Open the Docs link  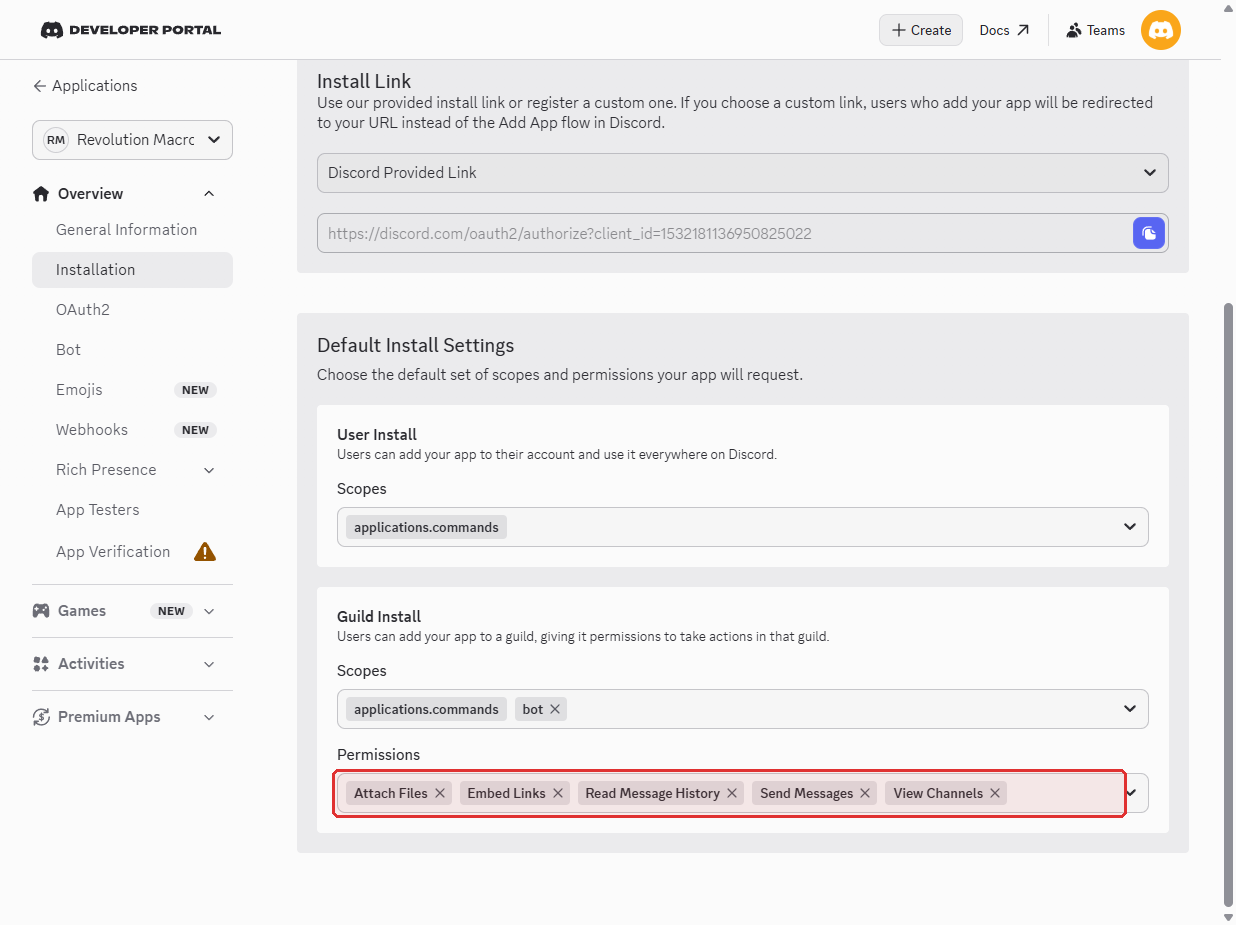pyautogui.click(x=1004, y=30)
